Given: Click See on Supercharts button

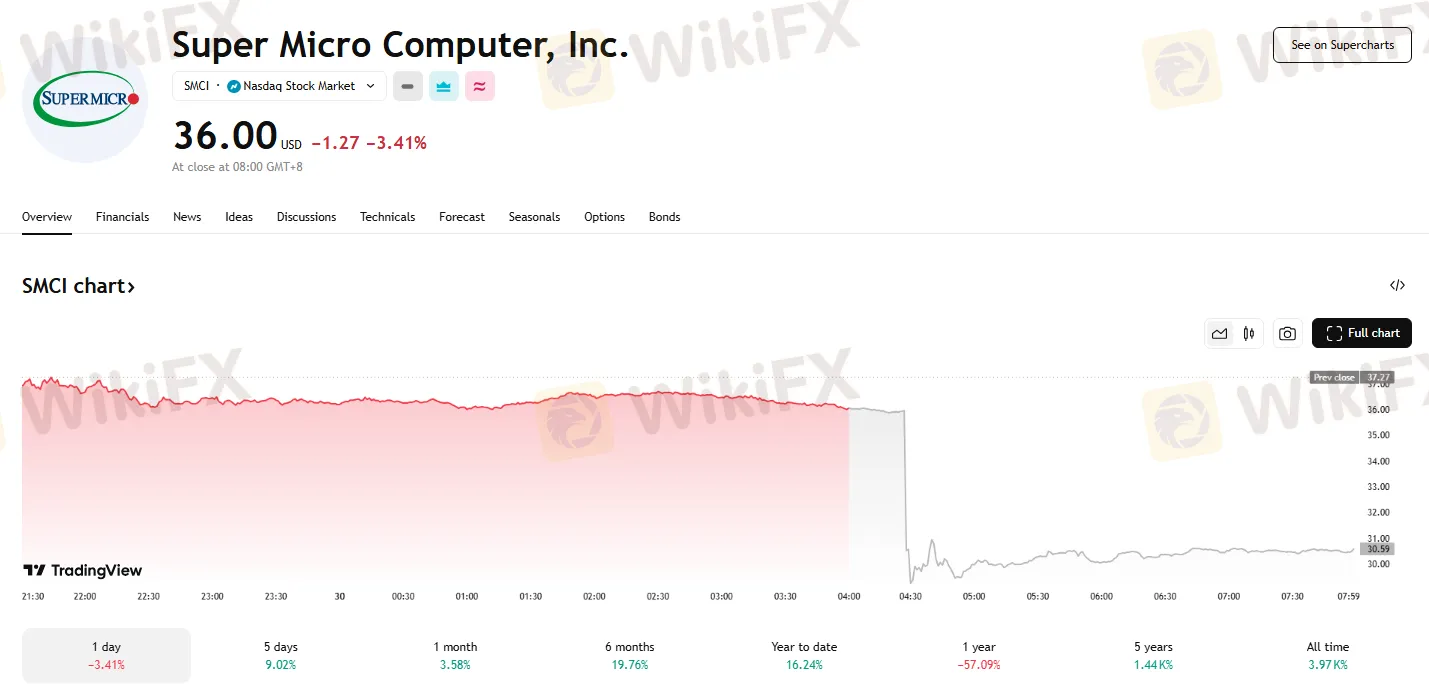Looking at the screenshot, I should click(1341, 45).
